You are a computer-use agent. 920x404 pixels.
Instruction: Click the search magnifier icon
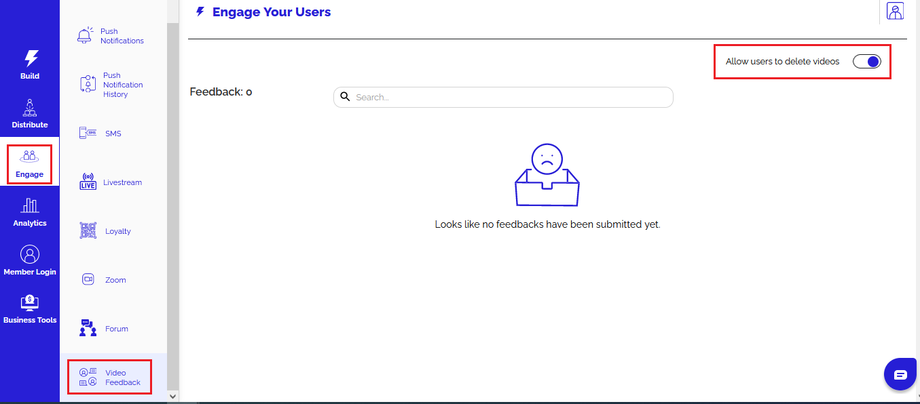[346, 97]
